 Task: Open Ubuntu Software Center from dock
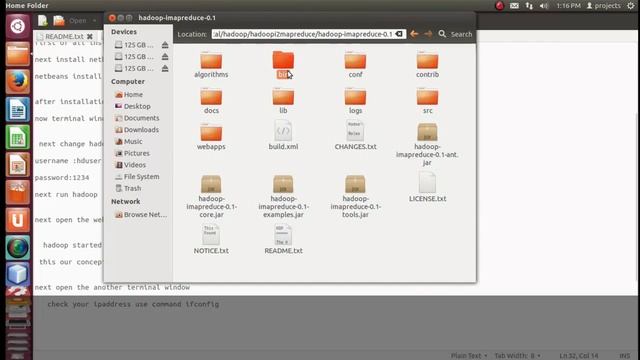pyautogui.click(x=17, y=192)
